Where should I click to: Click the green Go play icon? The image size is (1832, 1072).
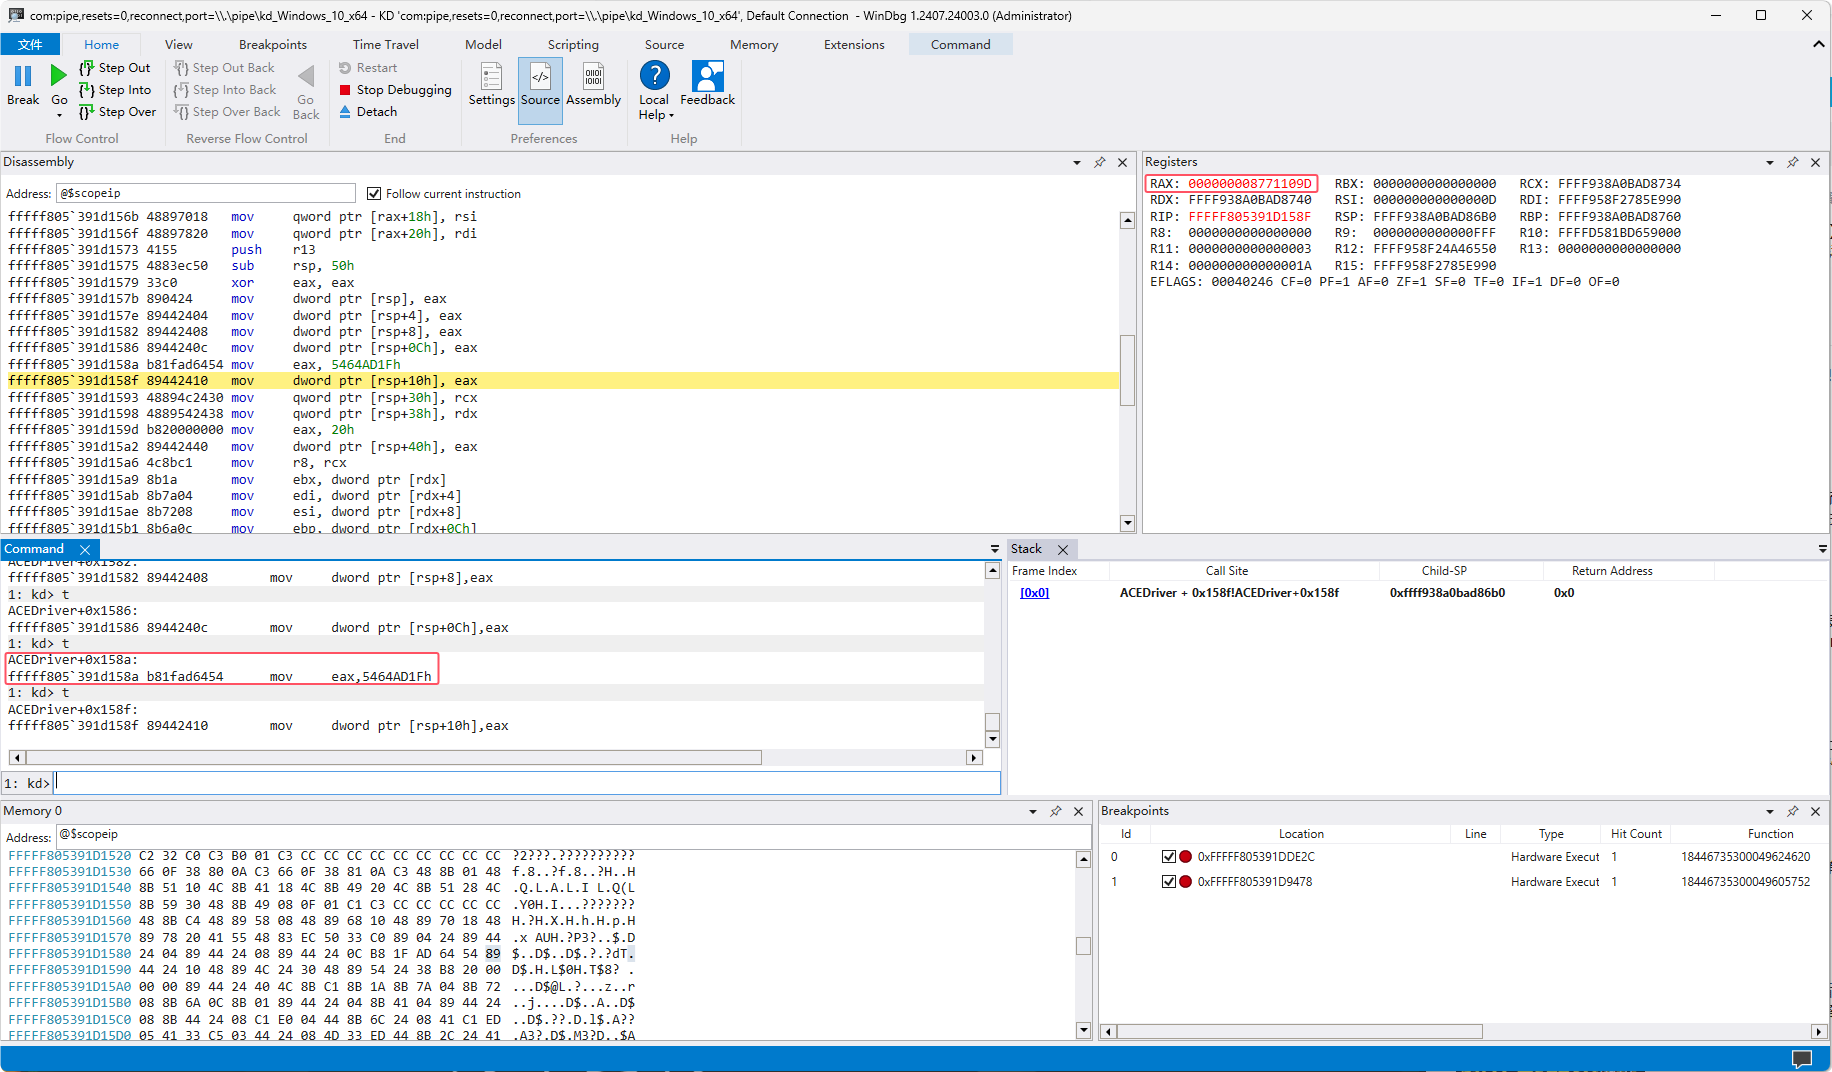pos(59,75)
